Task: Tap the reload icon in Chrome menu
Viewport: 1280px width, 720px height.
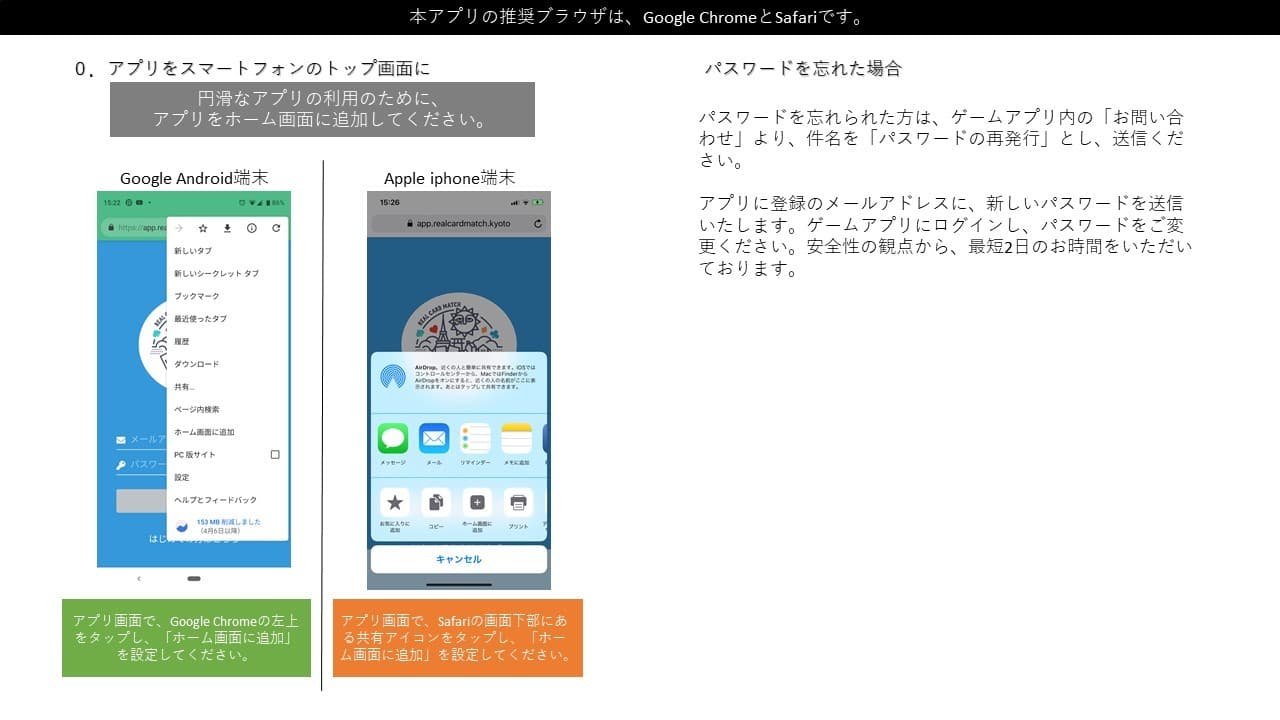Action: point(275,228)
